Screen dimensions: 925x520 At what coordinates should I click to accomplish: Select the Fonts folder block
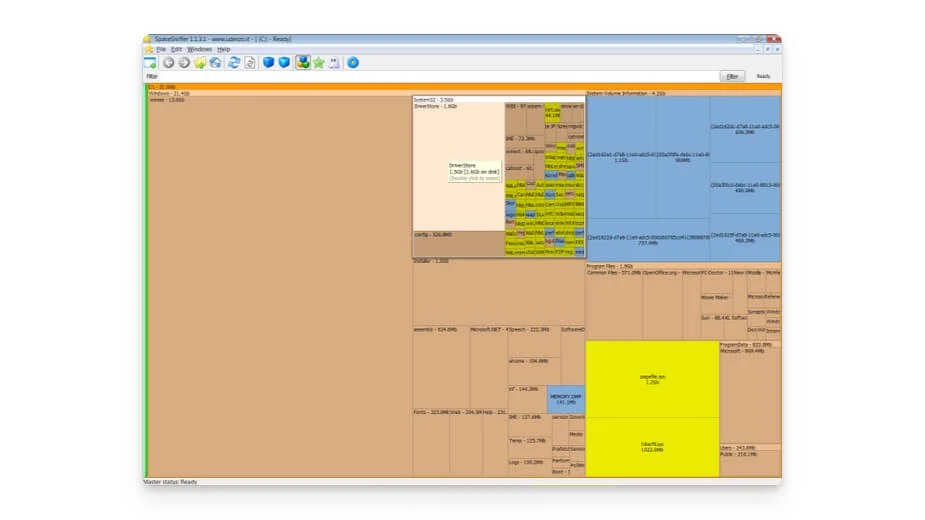tap(431, 443)
